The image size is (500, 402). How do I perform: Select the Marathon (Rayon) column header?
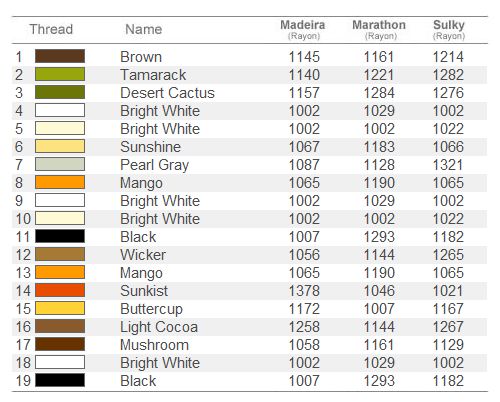[x=379, y=29]
